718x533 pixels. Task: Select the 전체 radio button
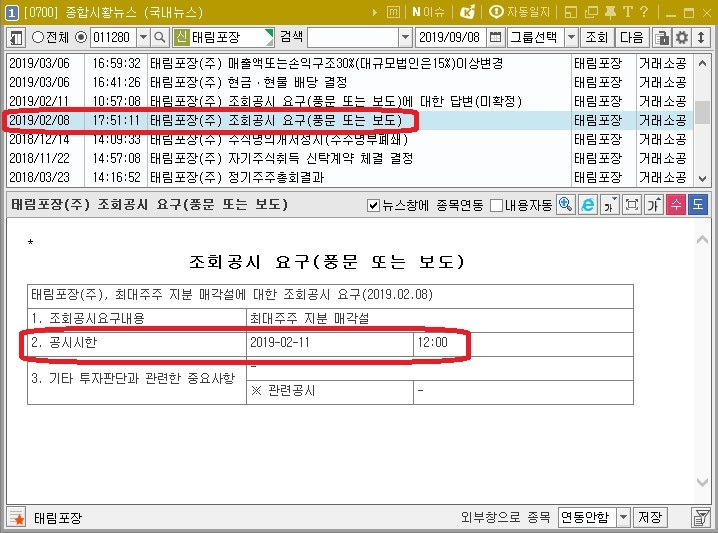(x=38, y=37)
